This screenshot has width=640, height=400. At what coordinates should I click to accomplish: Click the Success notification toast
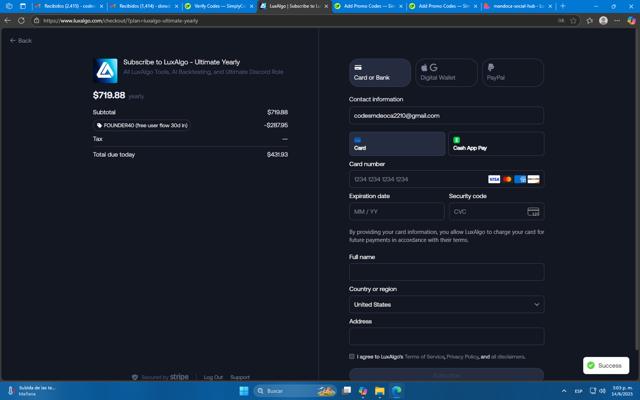pyautogui.click(x=606, y=365)
